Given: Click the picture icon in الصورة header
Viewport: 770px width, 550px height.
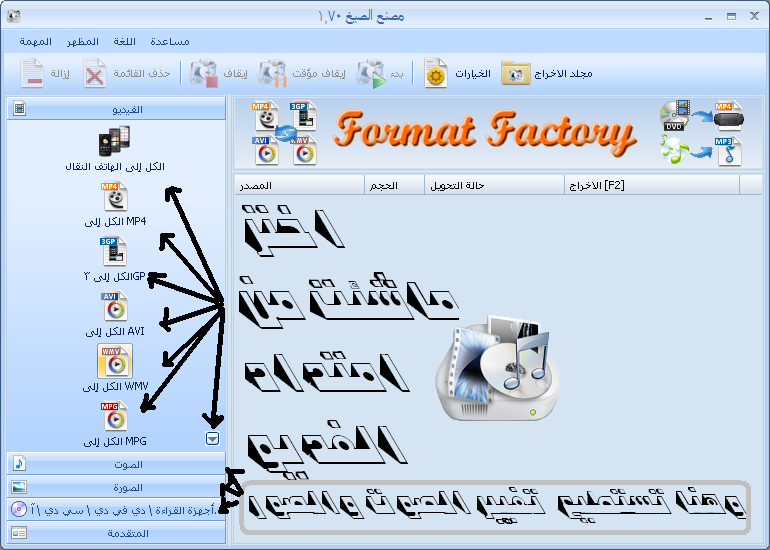Looking at the screenshot, I should [19, 487].
